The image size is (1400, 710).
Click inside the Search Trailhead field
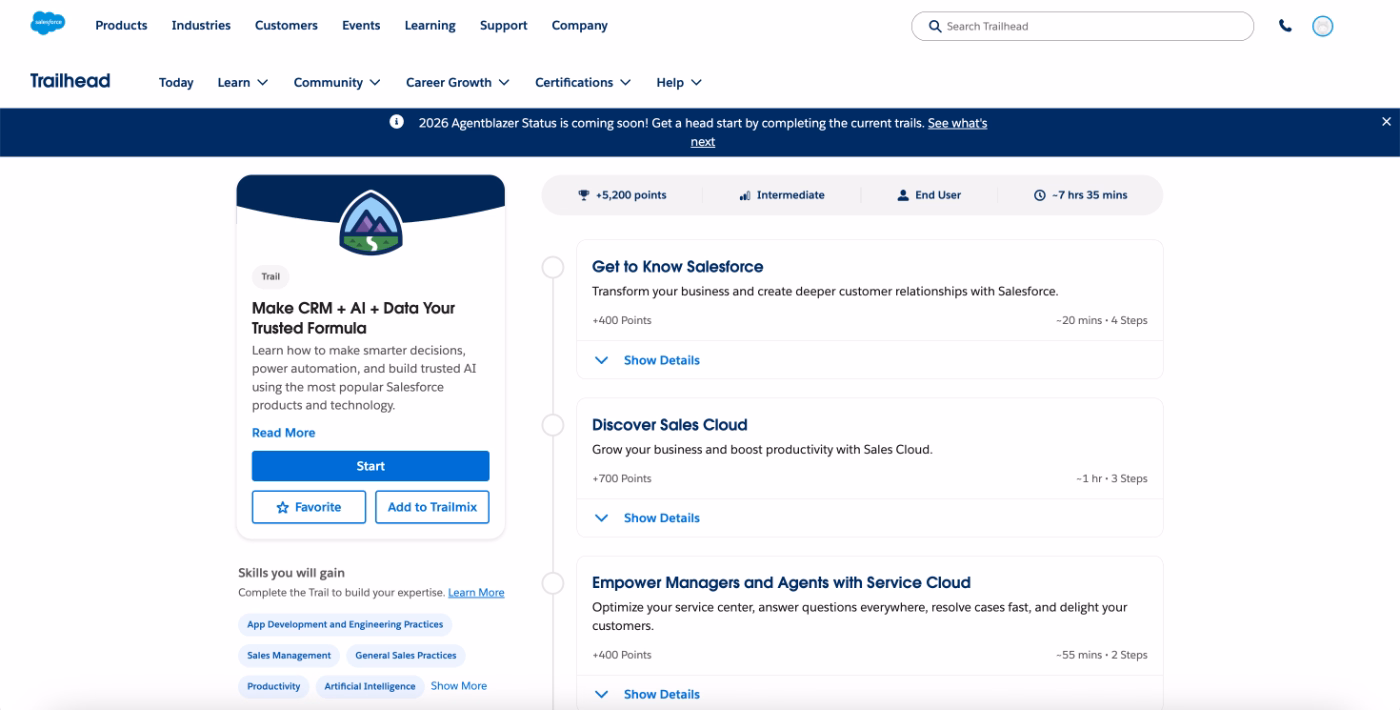coord(1082,26)
